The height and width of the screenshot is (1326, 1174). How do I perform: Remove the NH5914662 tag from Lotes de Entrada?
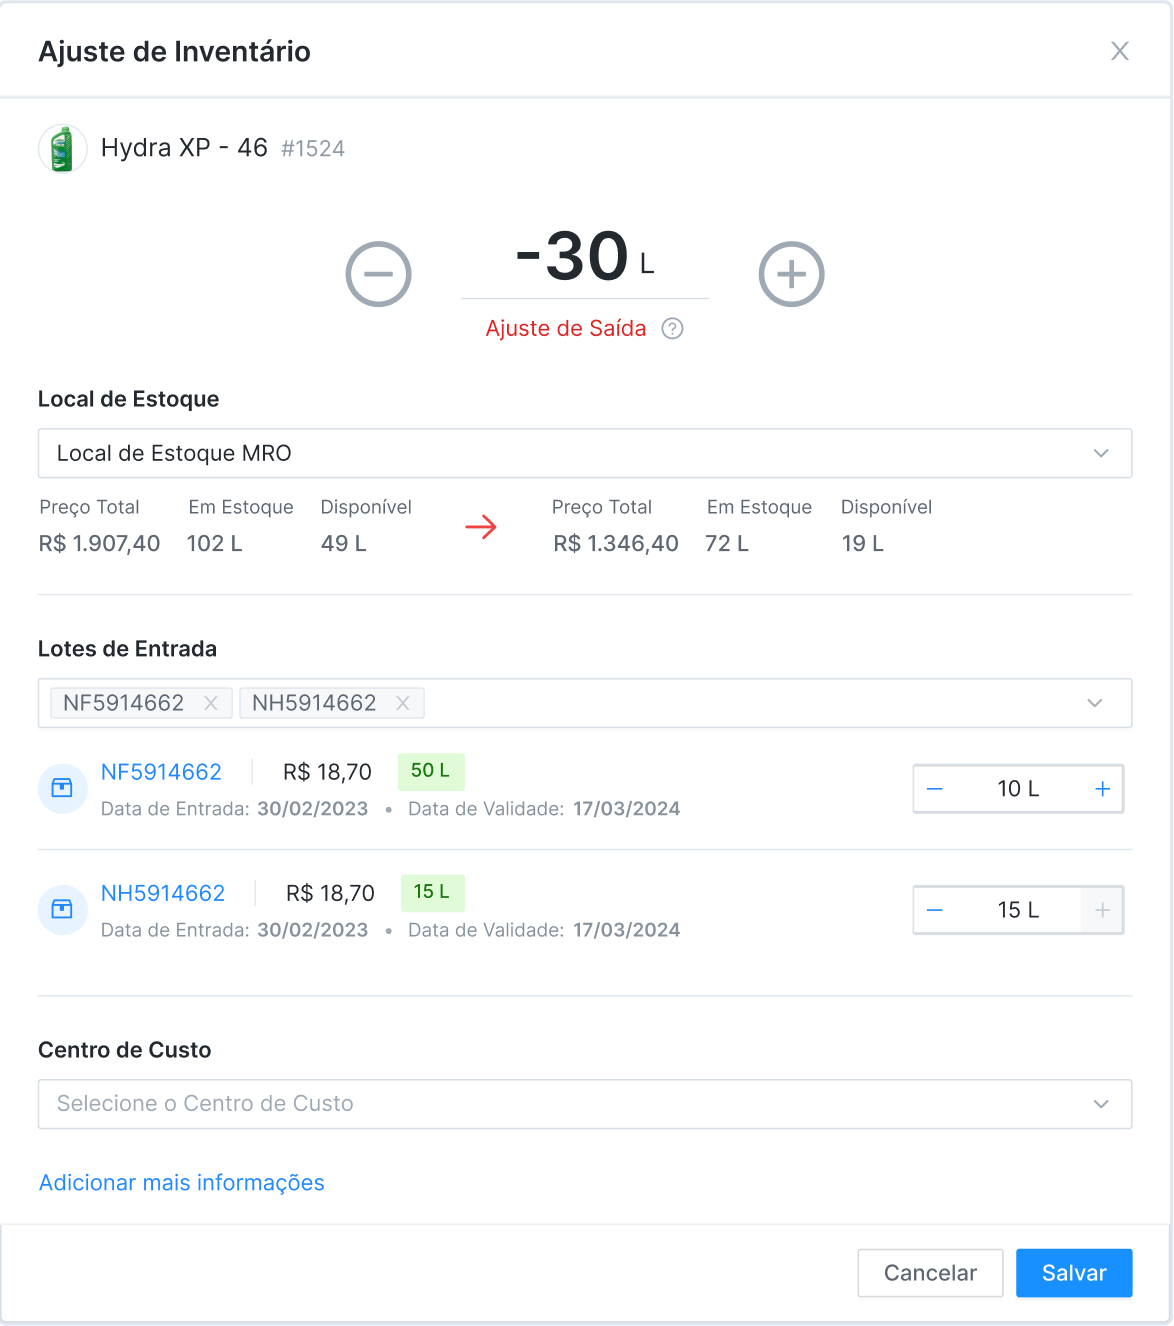tap(403, 703)
